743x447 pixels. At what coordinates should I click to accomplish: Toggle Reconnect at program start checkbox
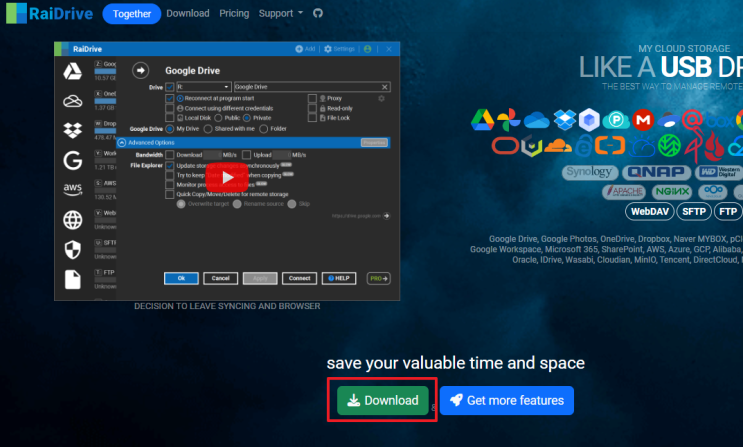[170, 99]
